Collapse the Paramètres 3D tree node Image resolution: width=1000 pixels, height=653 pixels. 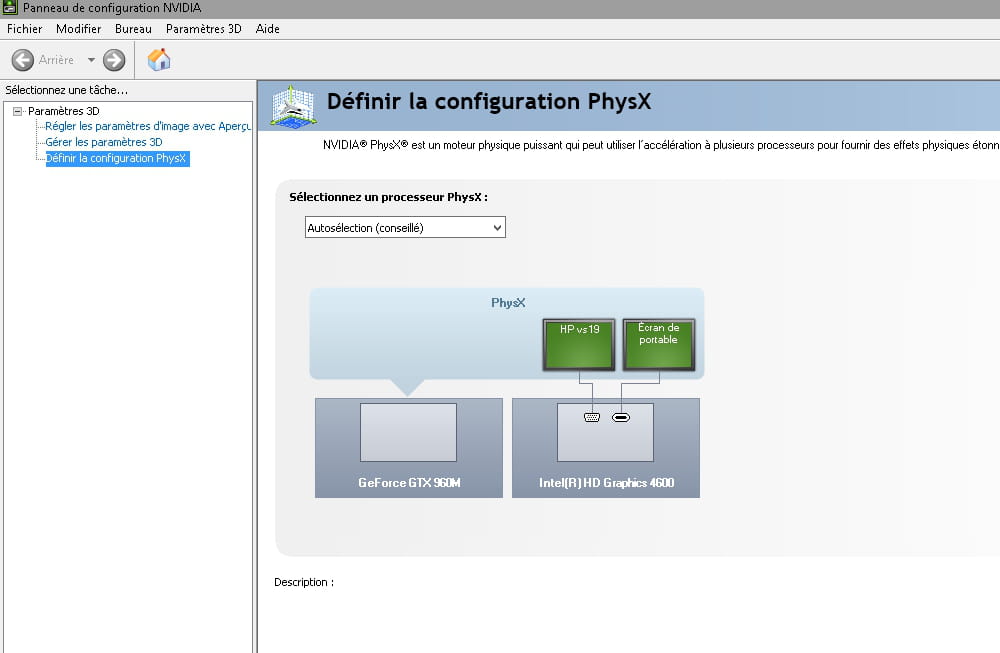point(17,111)
